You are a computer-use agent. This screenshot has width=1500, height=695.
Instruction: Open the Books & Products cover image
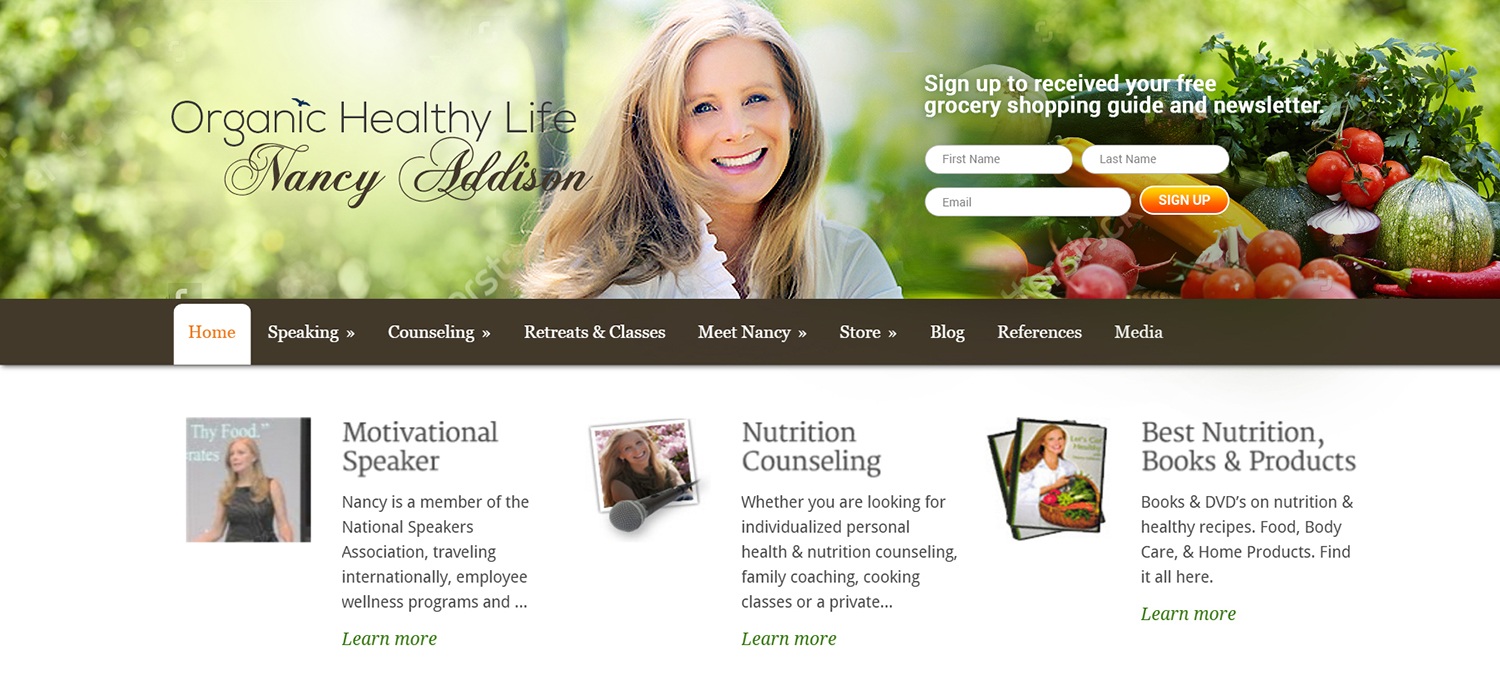click(1047, 478)
